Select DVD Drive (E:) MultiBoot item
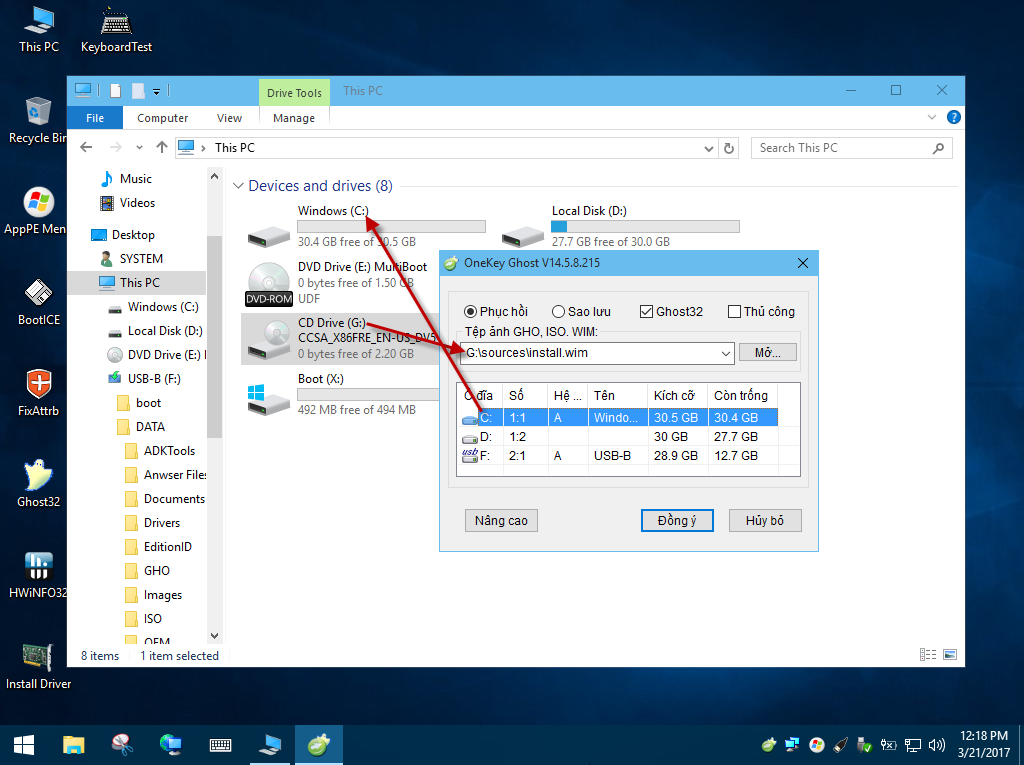 point(340,283)
